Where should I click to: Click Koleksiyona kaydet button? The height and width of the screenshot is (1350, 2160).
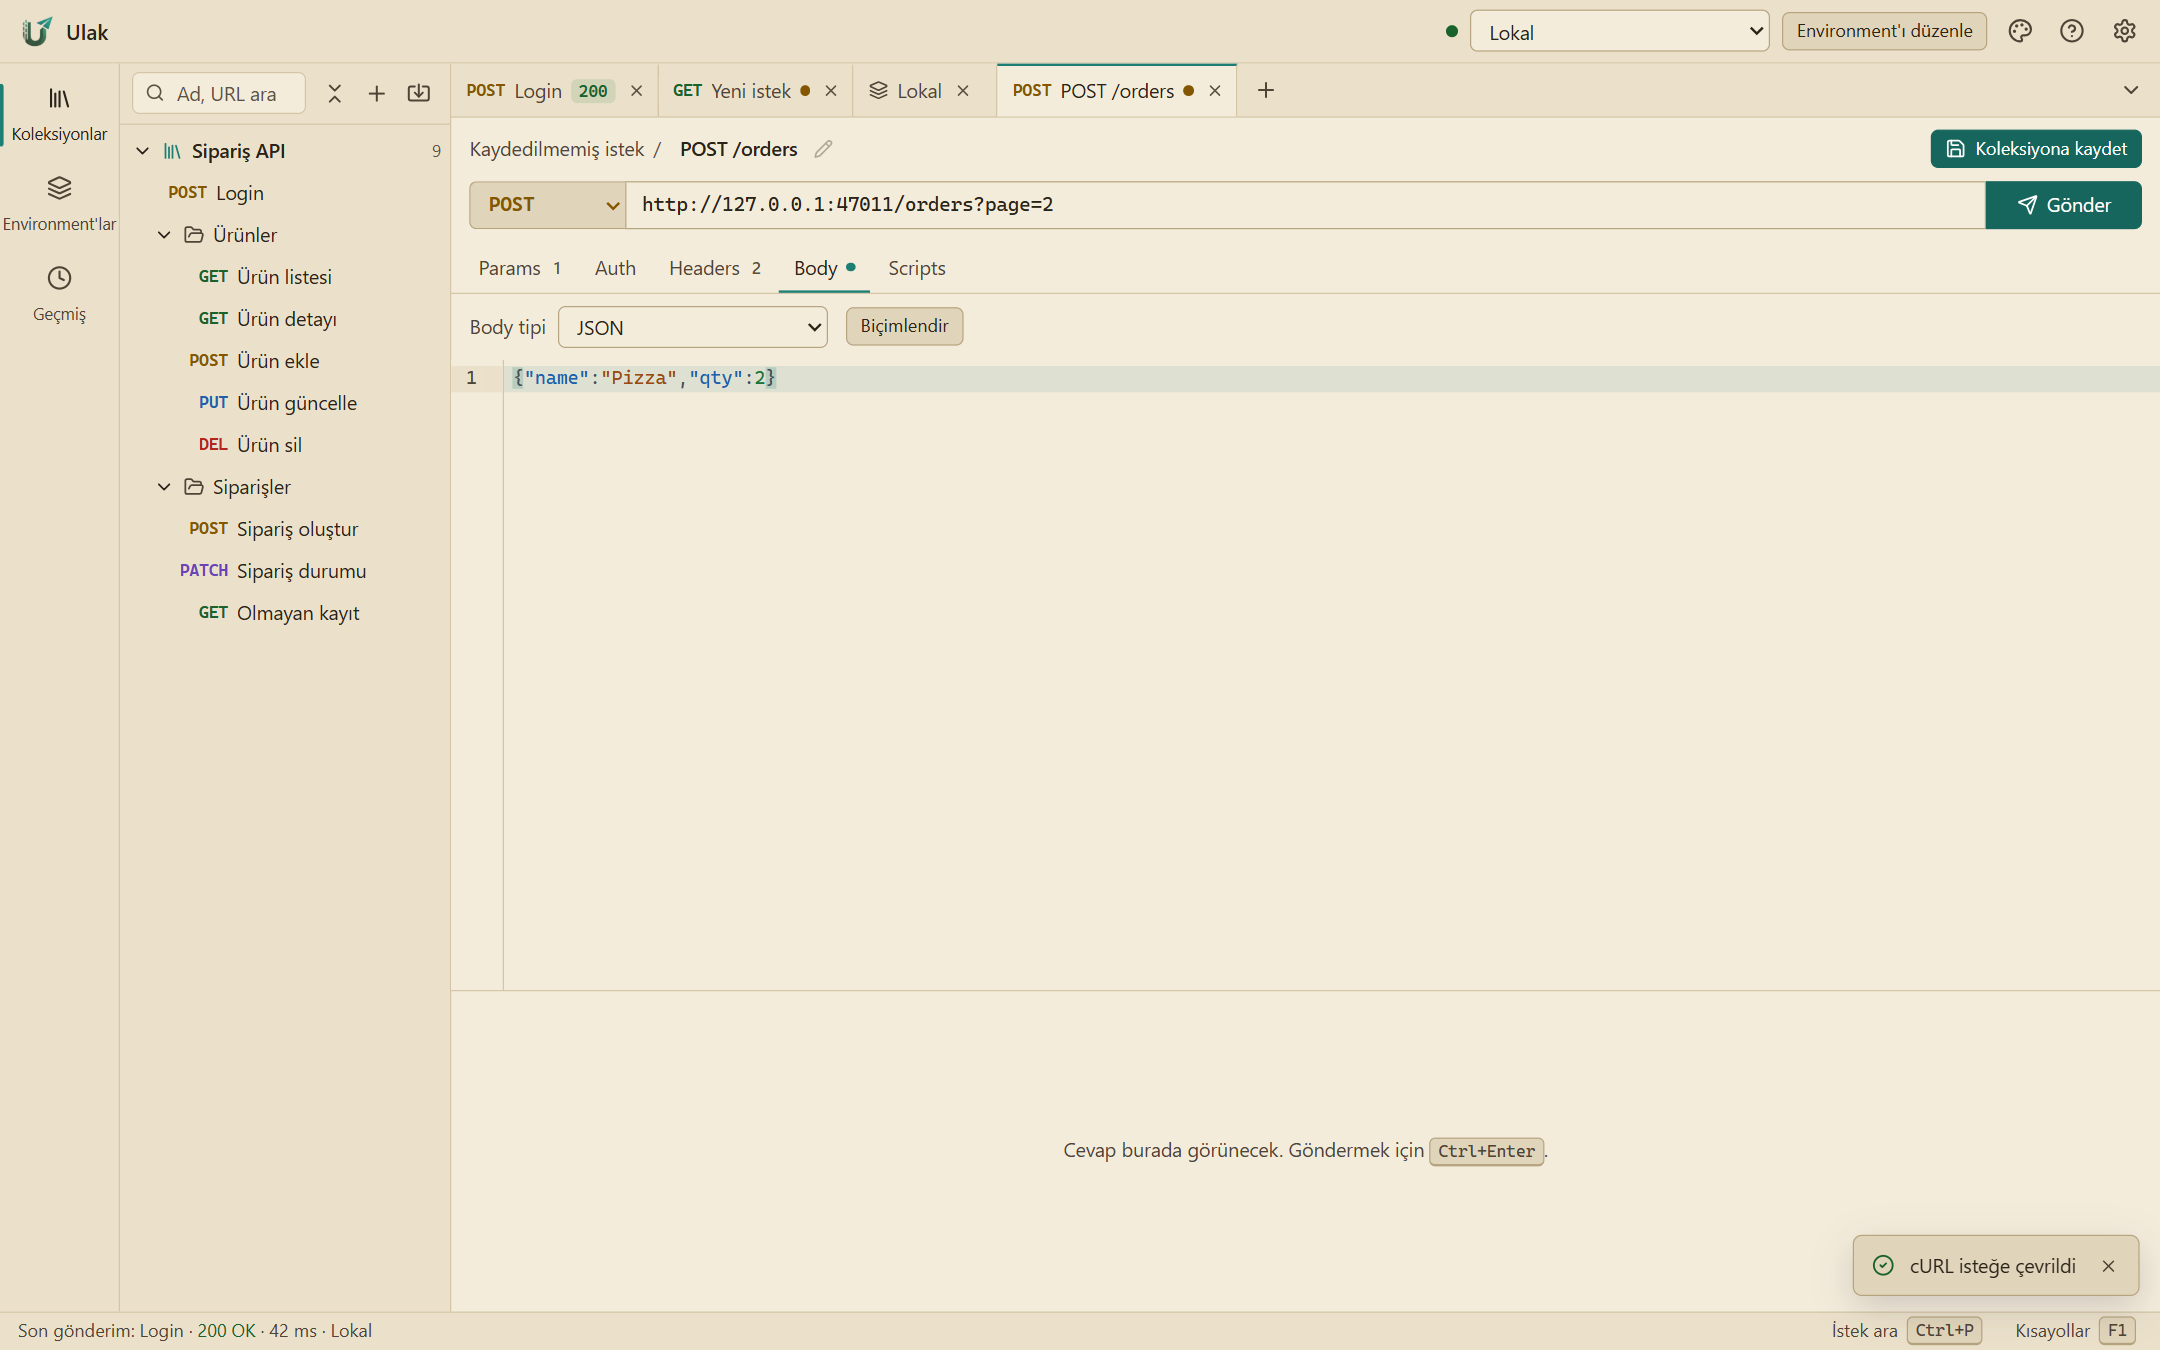pyautogui.click(x=2036, y=149)
